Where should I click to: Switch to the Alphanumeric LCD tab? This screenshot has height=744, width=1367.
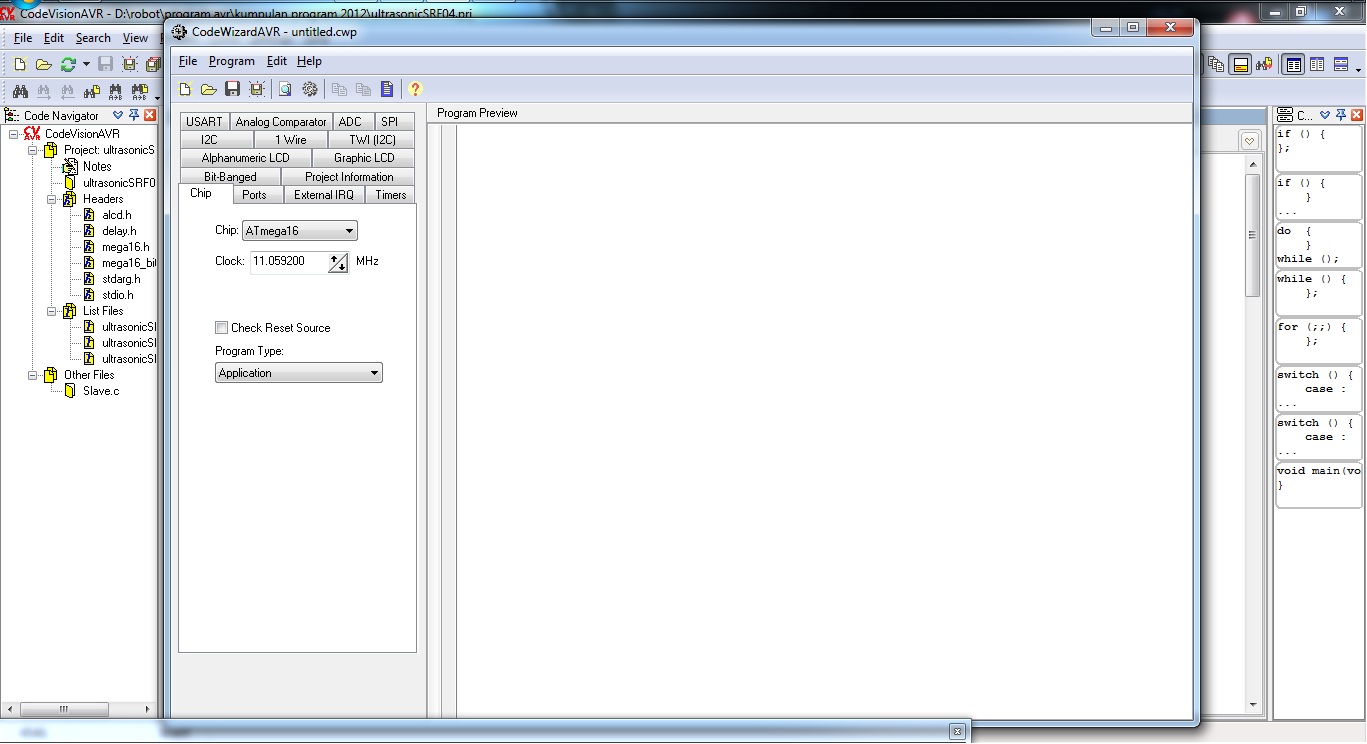pos(245,158)
